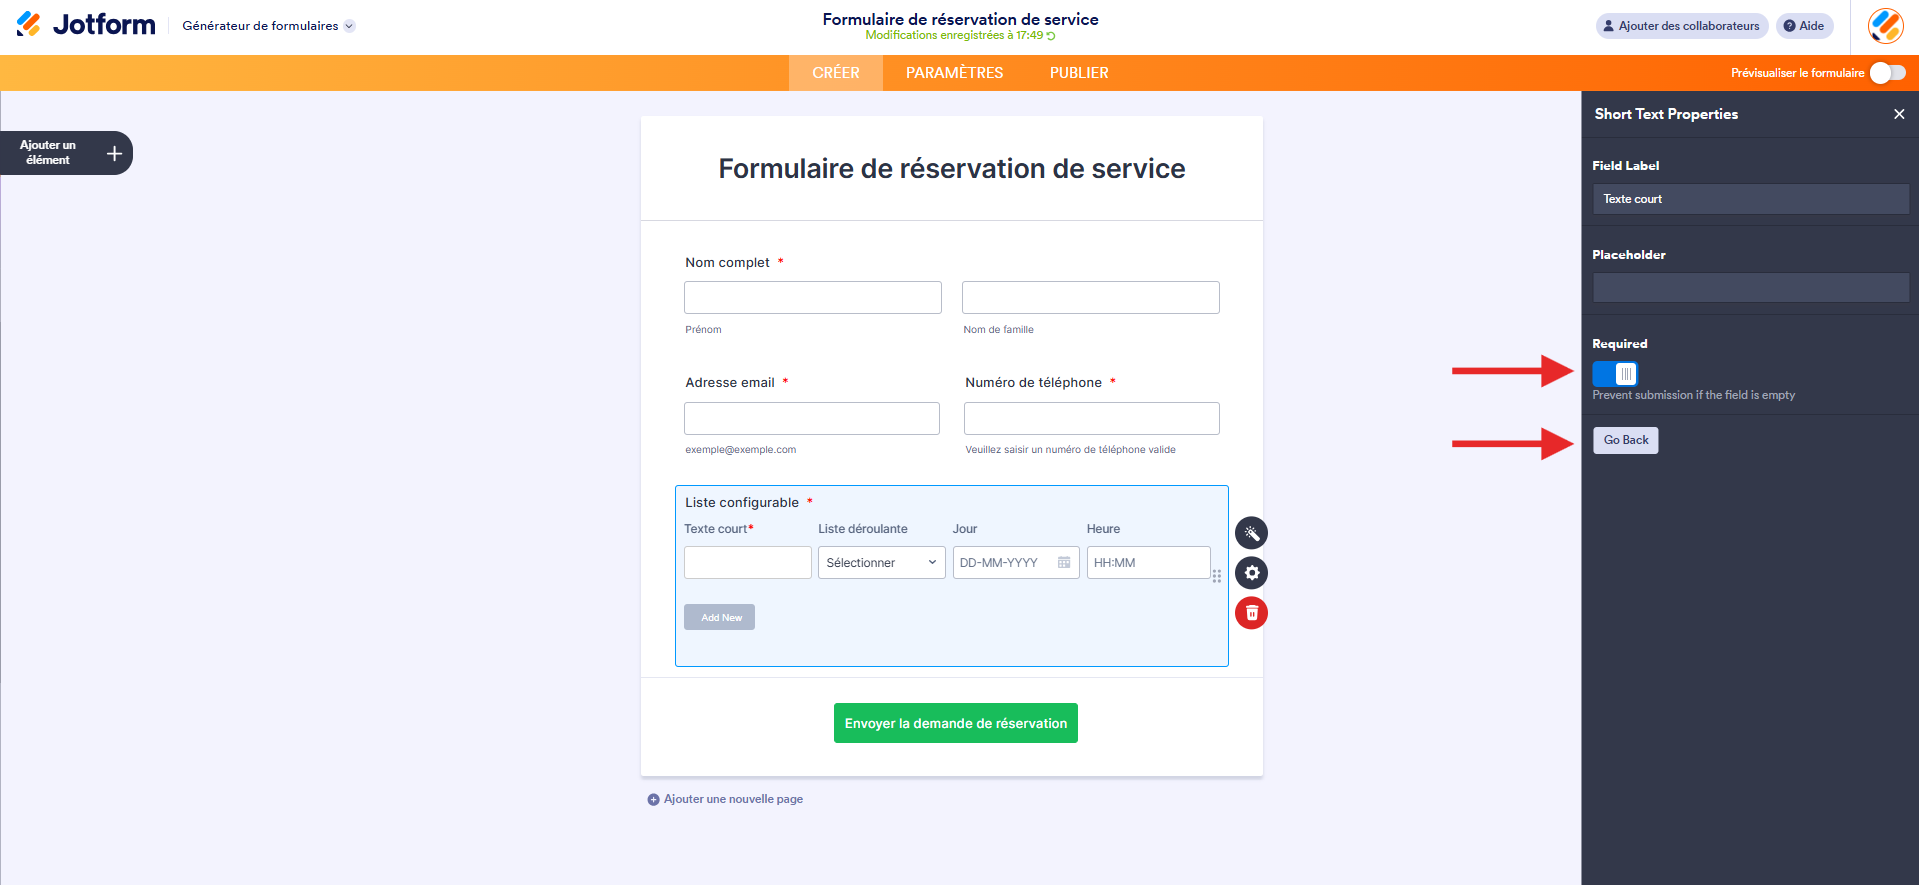Click the user avatar icon

(x=1885, y=26)
